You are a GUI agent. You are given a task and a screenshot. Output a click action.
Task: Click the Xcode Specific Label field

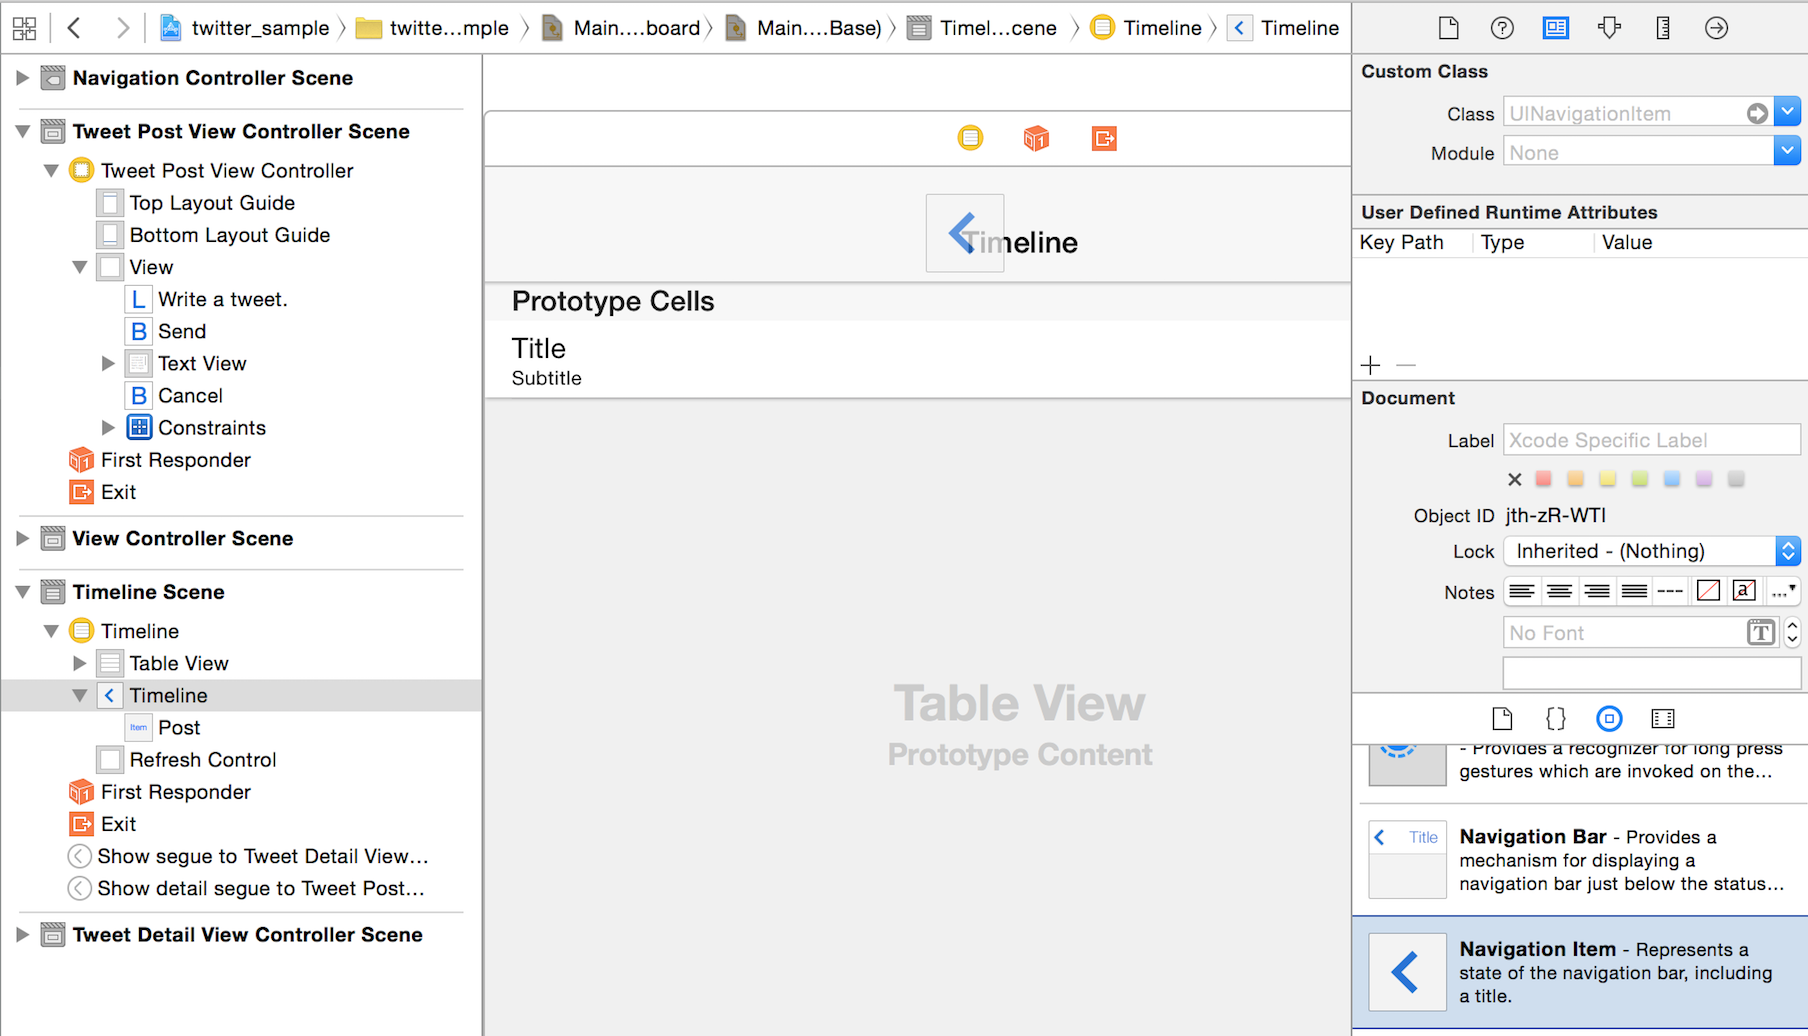1650,440
